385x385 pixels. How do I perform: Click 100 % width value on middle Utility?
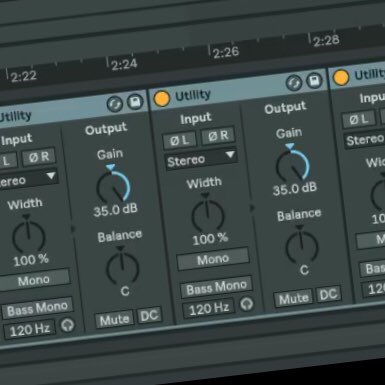(x=210, y=239)
